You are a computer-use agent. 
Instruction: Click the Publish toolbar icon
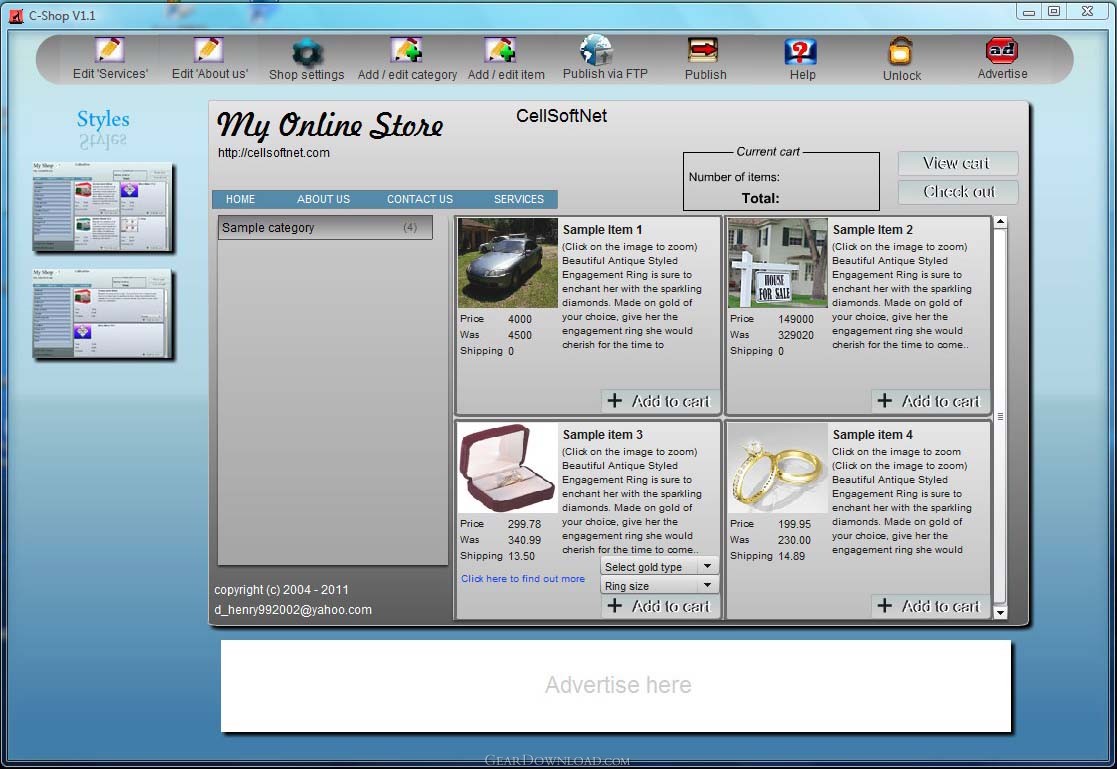tap(704, 50)
